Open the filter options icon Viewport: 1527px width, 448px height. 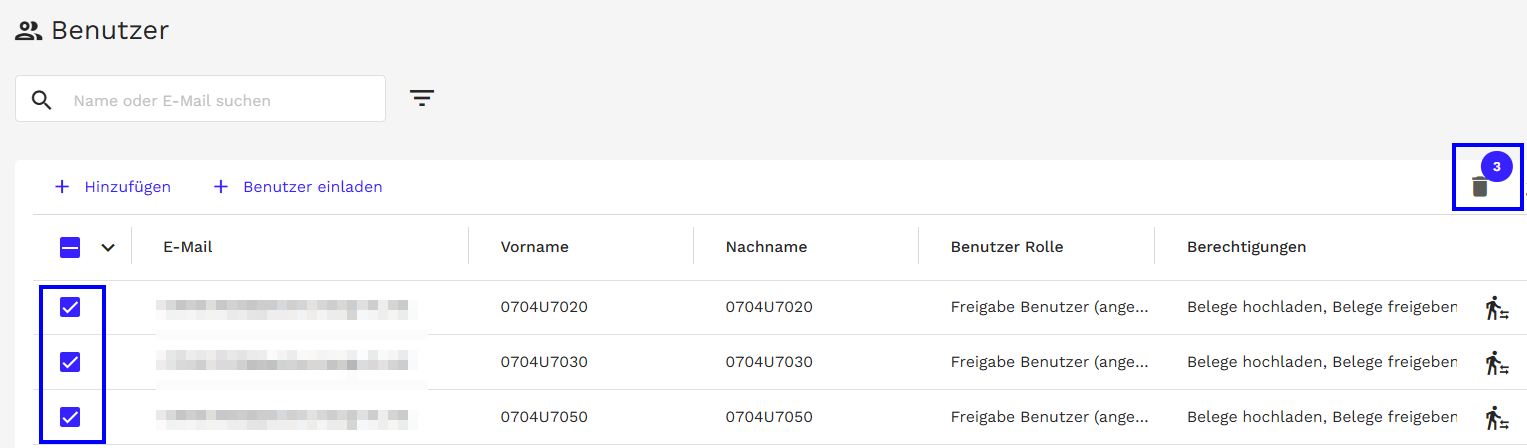[422, 98]
